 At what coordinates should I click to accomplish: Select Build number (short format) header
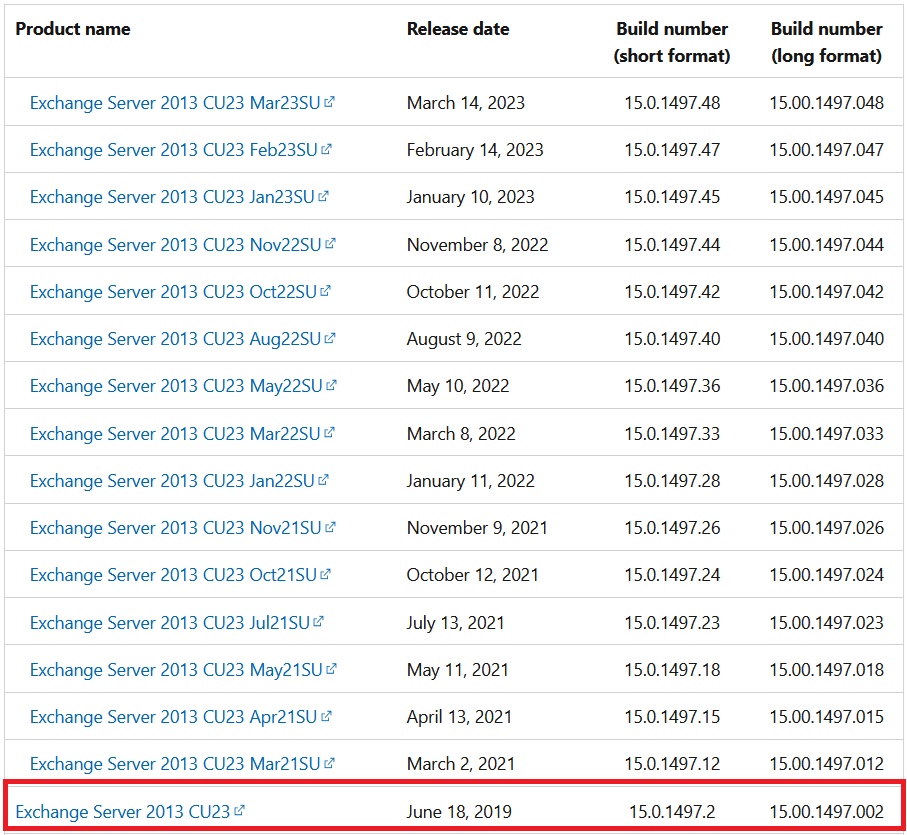(672, 42)
